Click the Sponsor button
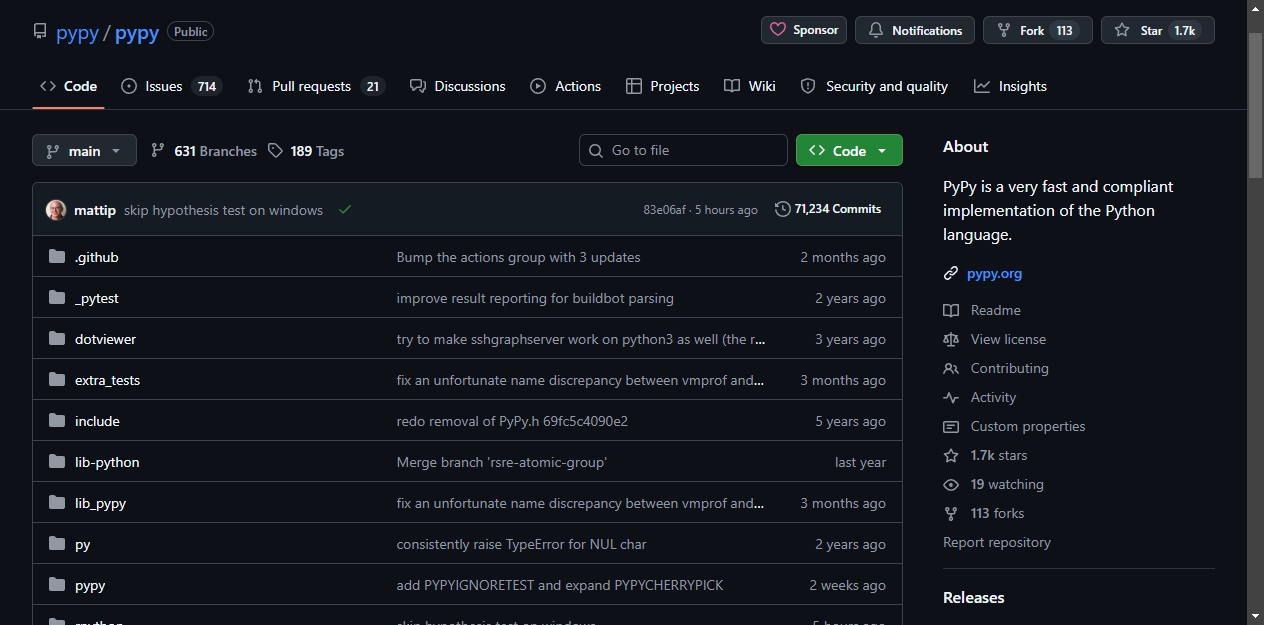This screenshot has height=625, width=1264. click(x=804, y=30)
